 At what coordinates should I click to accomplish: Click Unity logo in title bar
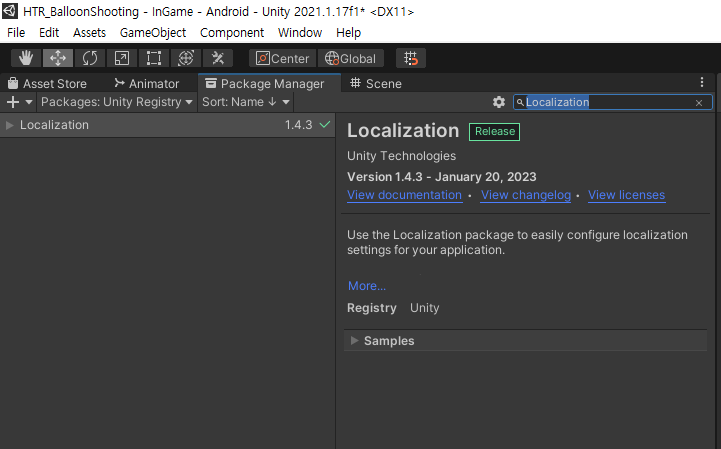[x=10, y=11]
